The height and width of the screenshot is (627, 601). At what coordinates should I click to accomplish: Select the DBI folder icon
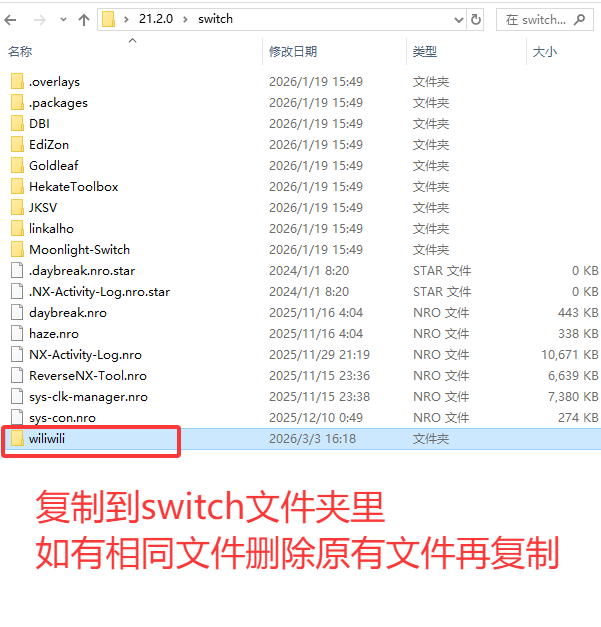click(17, 124)
